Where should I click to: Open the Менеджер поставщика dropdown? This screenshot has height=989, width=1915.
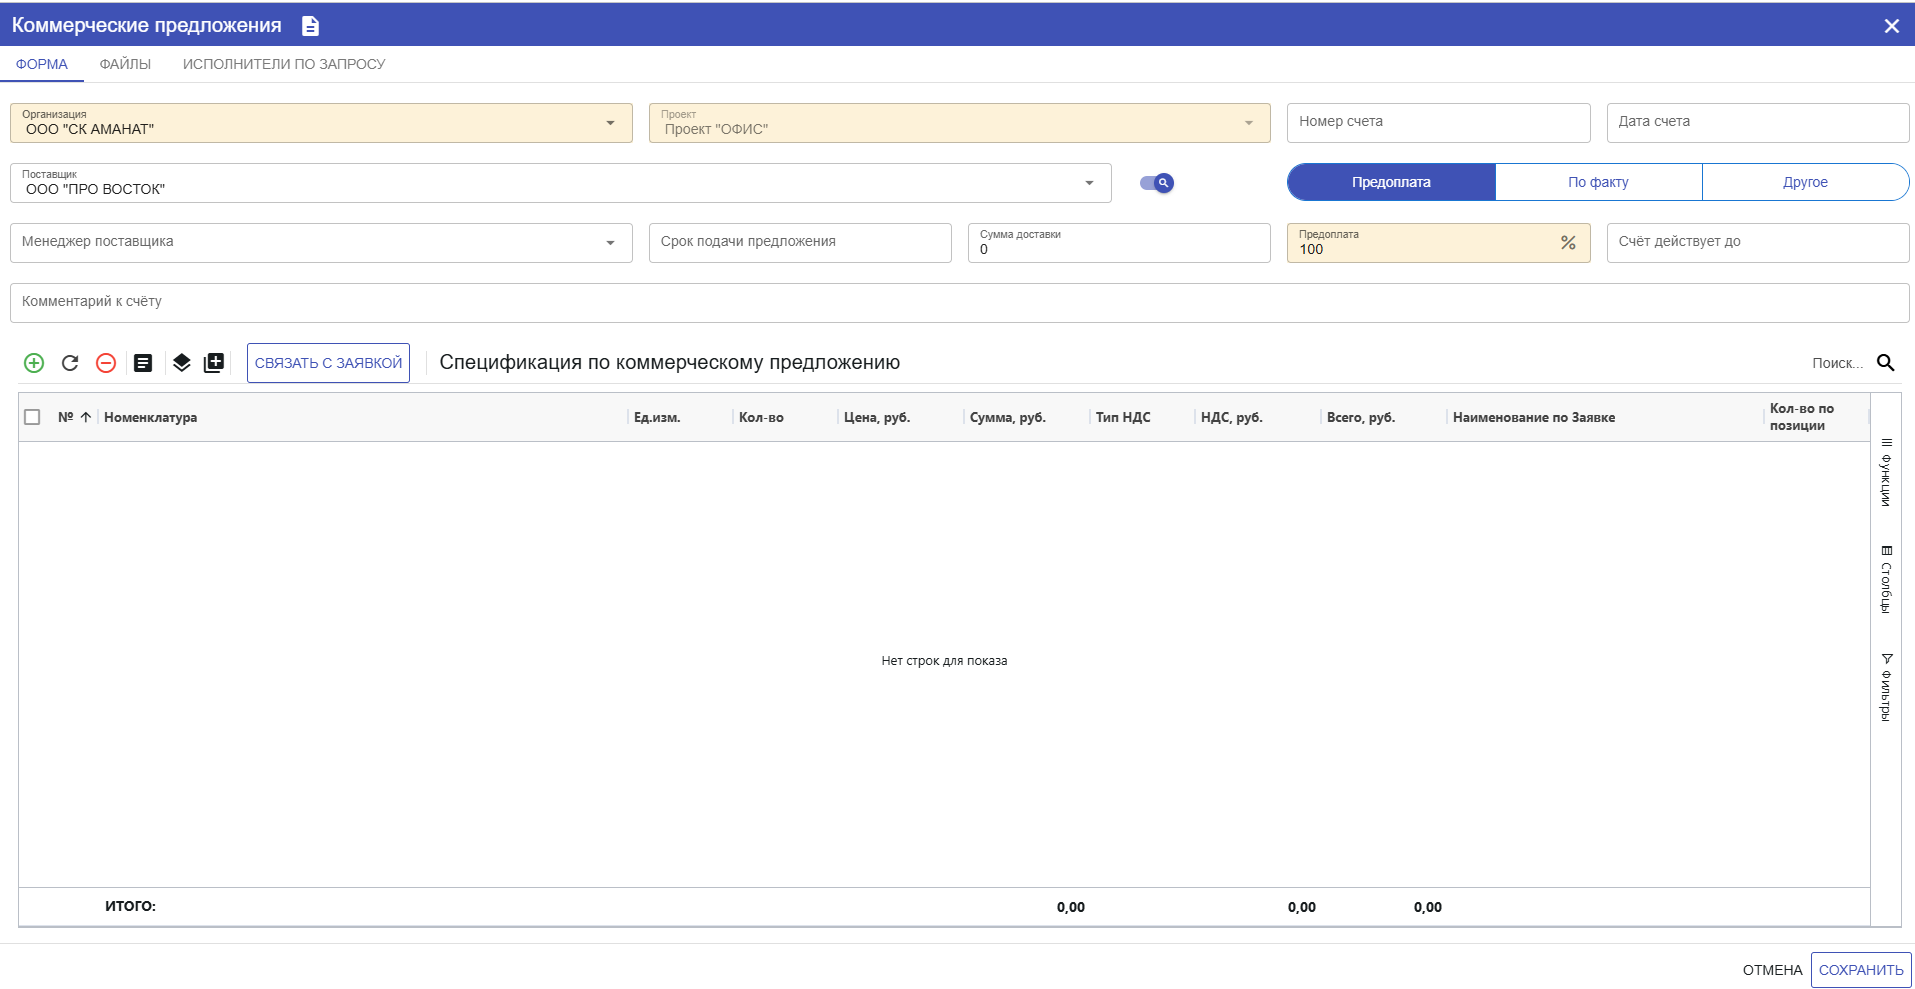coord(610,243)
